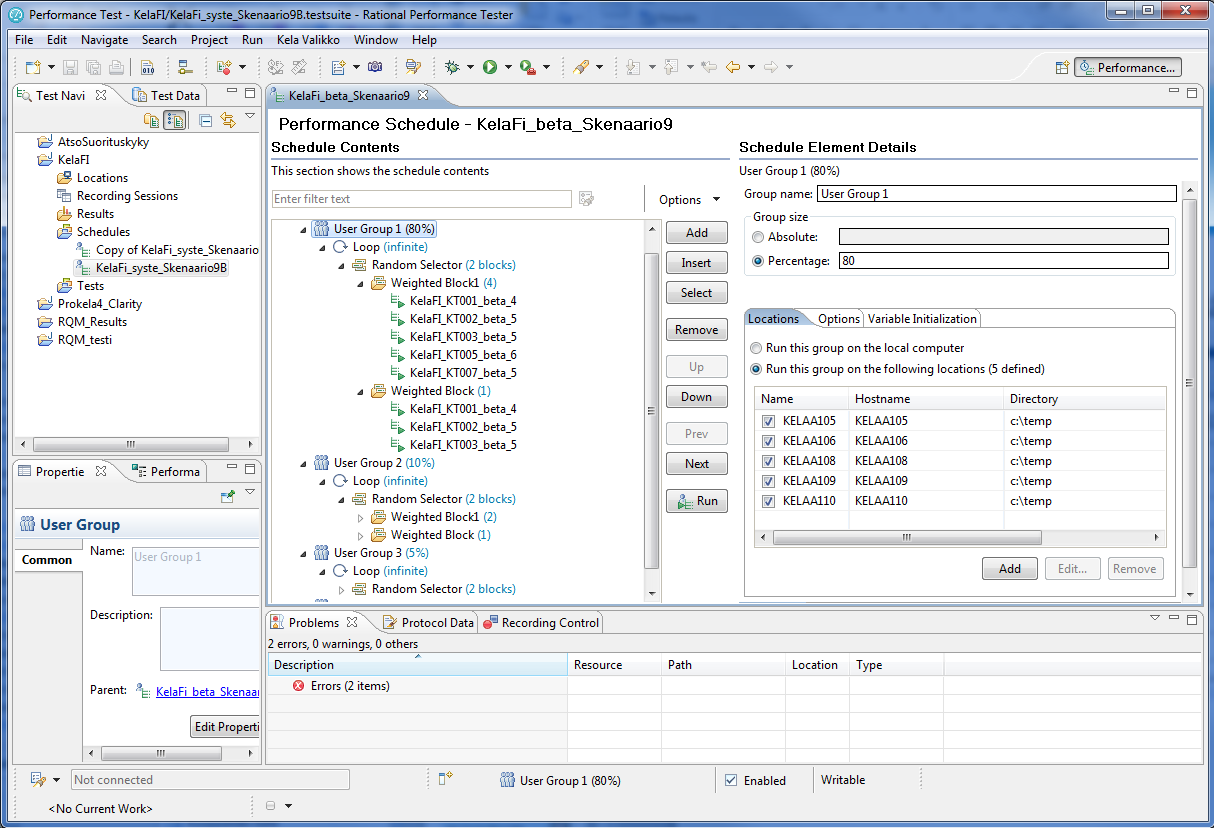Viewport: 1214px width, 828px height.
Task: Click the Run button below Next
Action: tap(697, 501)
